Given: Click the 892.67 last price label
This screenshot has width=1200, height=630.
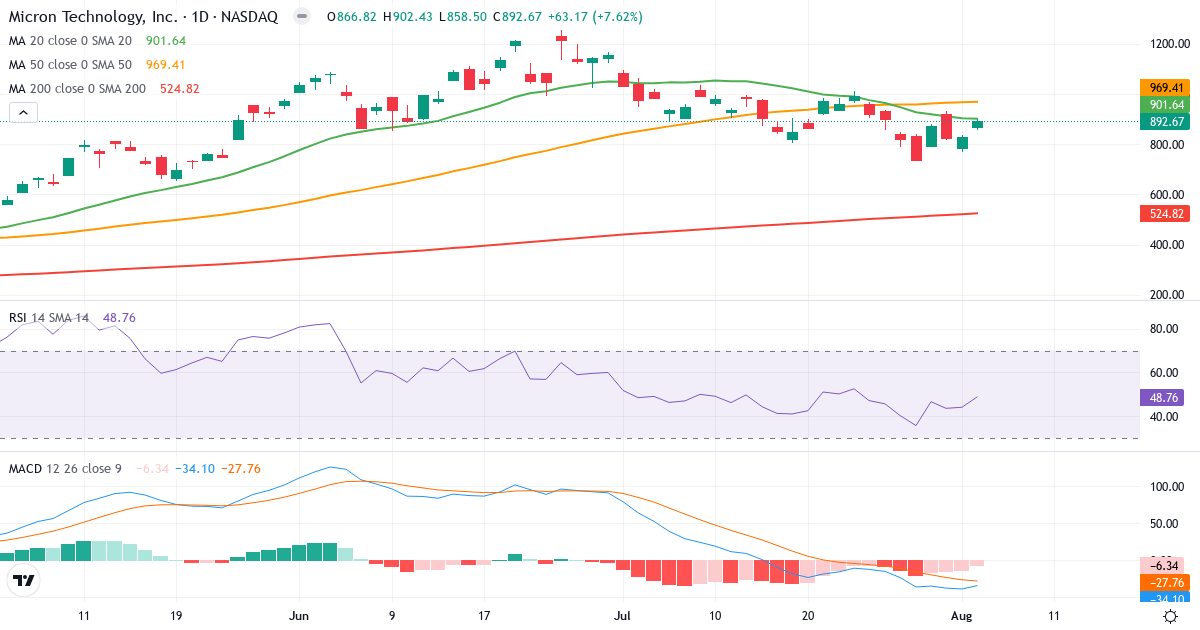Looking at the screenshot, I should pyautogui.click(x=1163, y=121).
